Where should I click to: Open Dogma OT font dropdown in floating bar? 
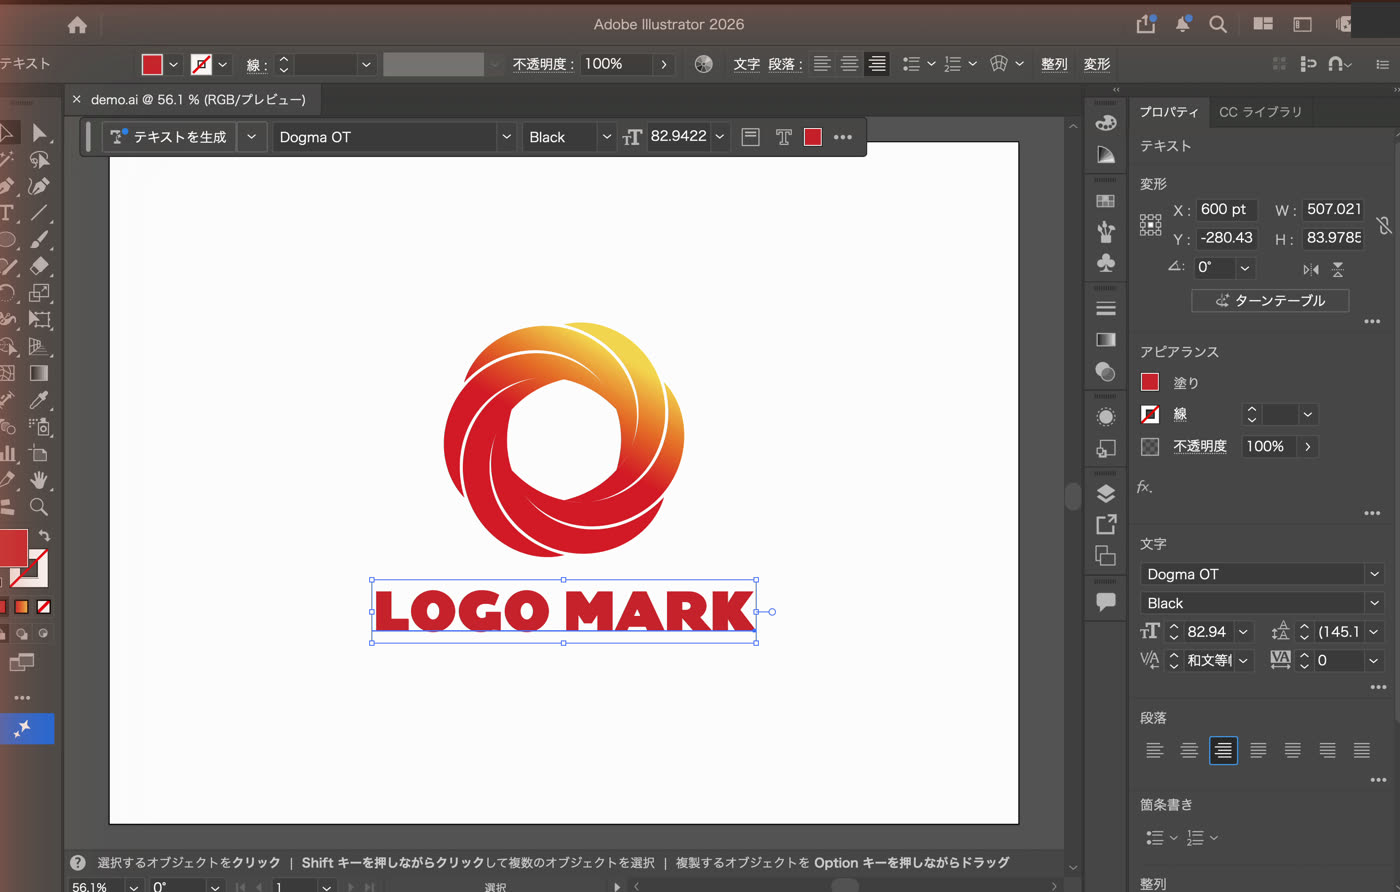(x=506, y=137)
